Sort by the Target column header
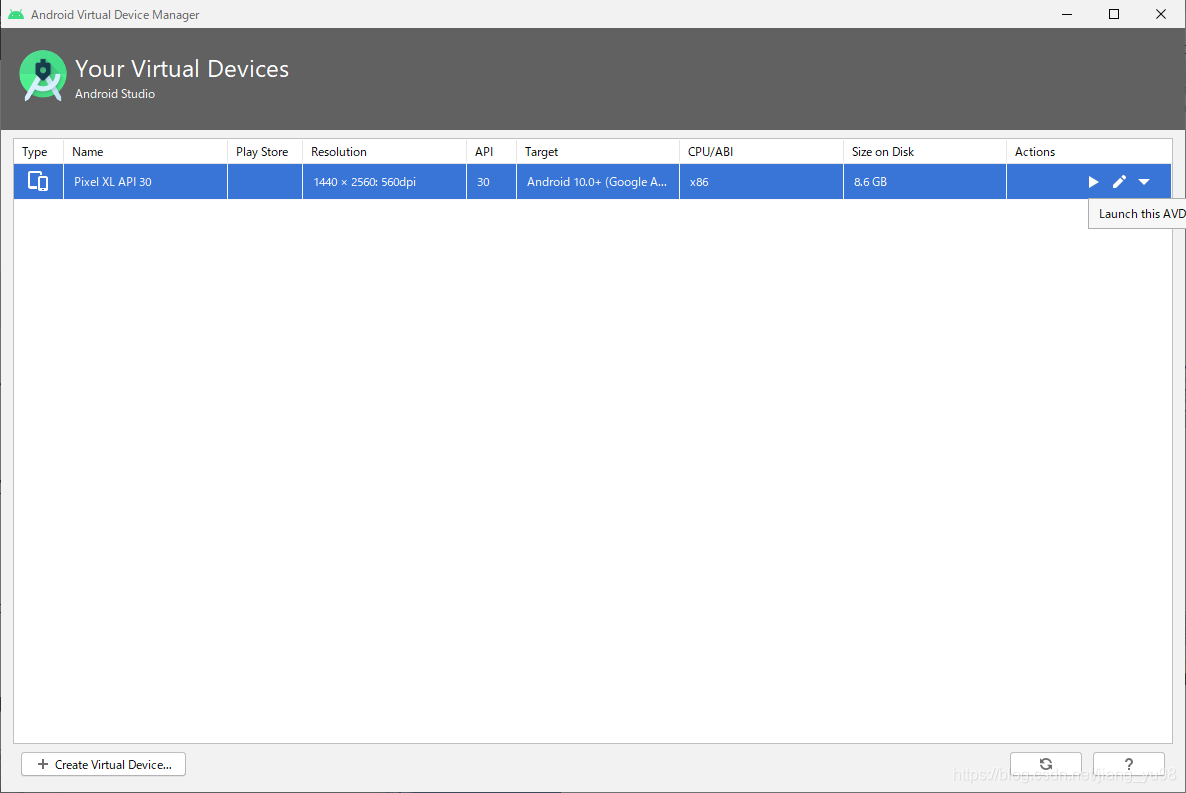This screenshot has height=793, width=1186. coord(598,151)
